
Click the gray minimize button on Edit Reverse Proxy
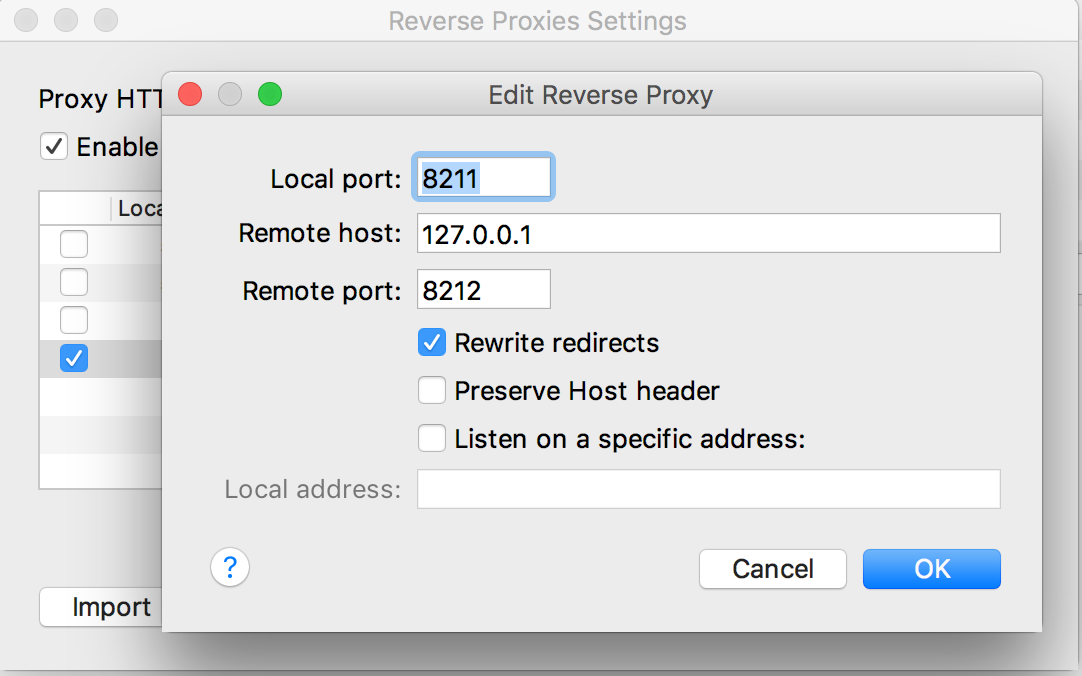coord(230,95)
